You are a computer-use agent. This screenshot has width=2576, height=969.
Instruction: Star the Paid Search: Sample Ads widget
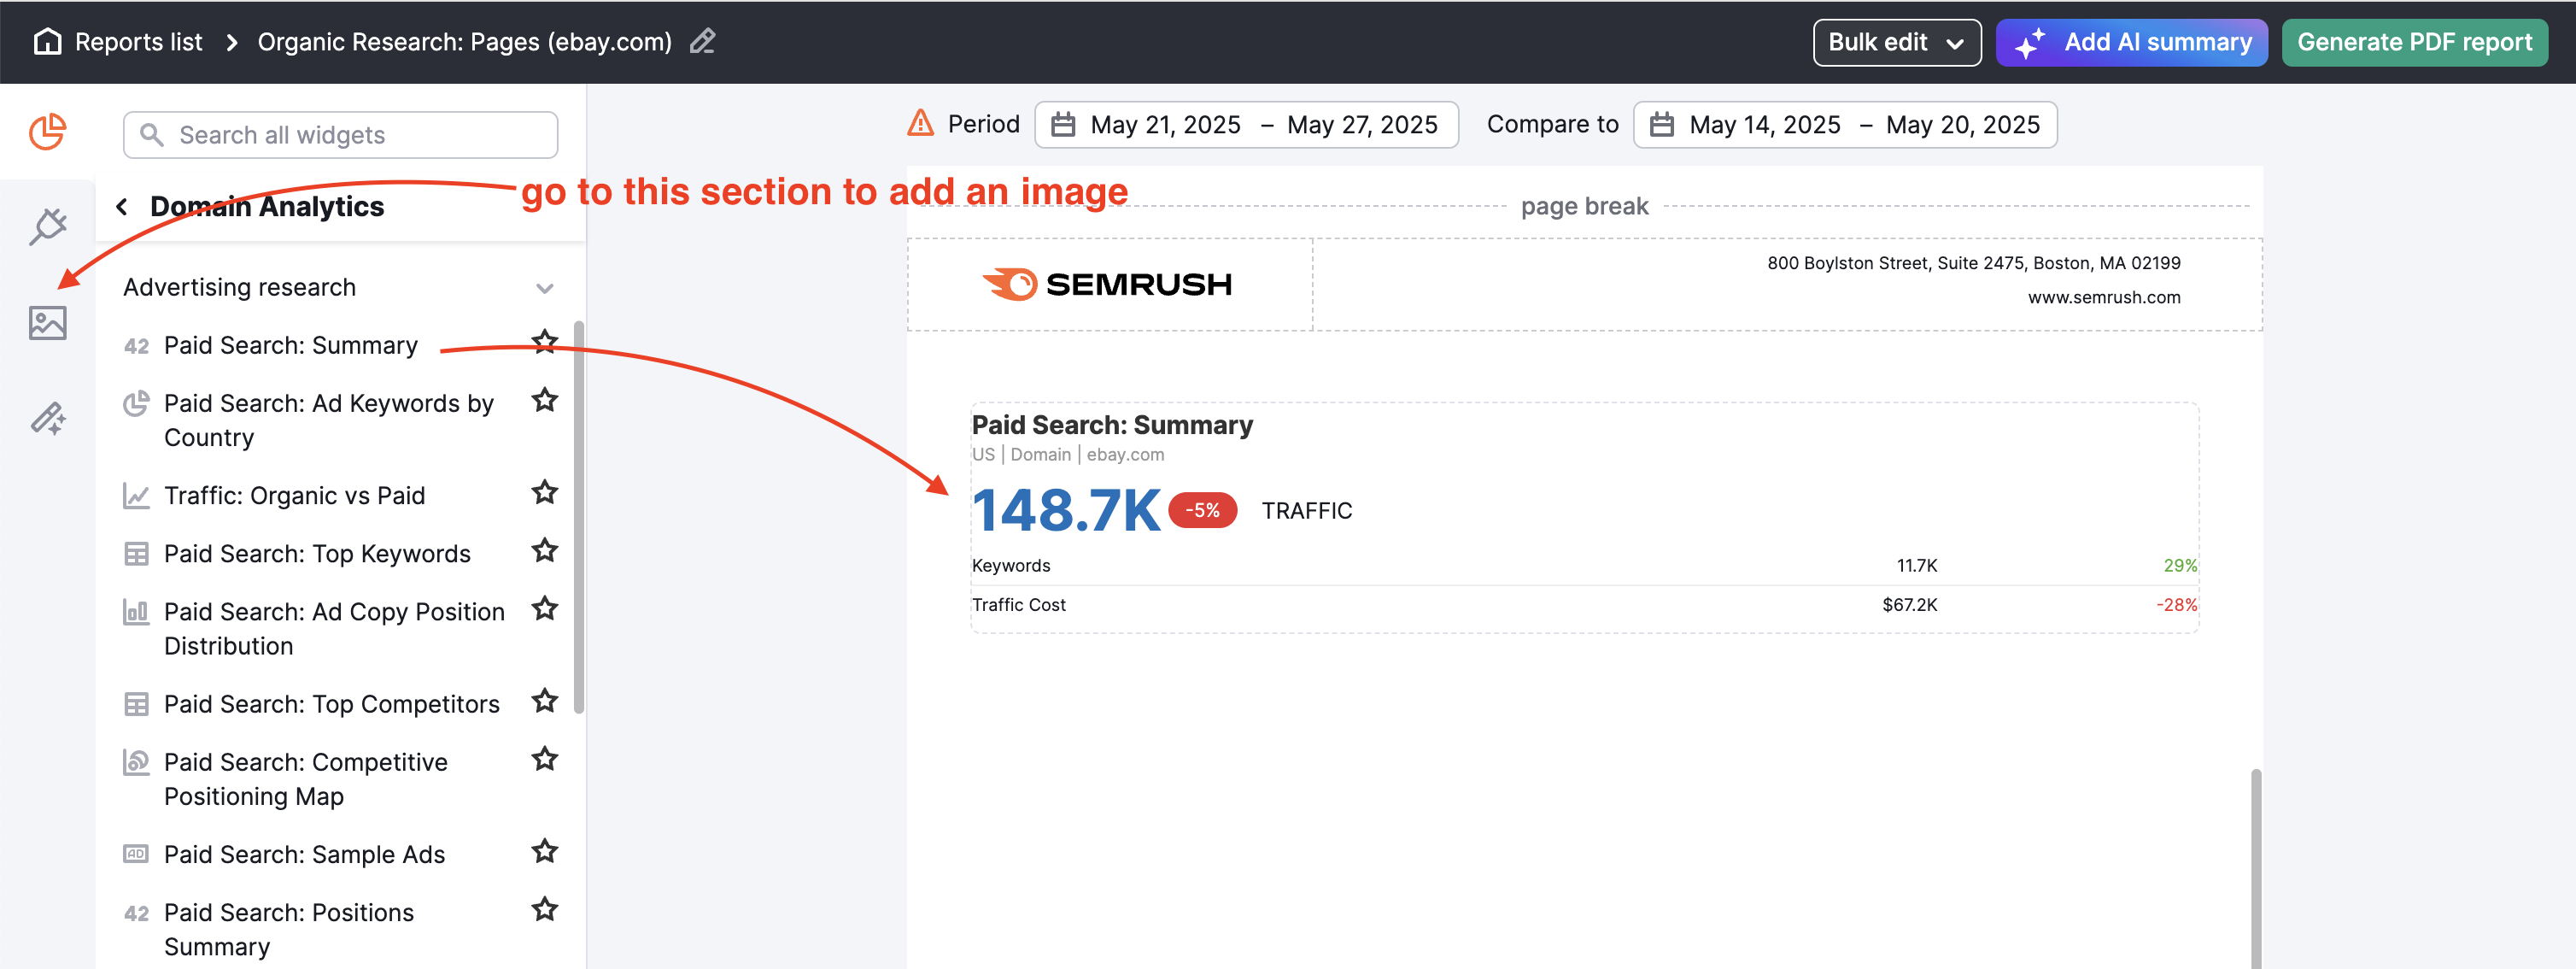pyautogui.click(x=544, y=851)
